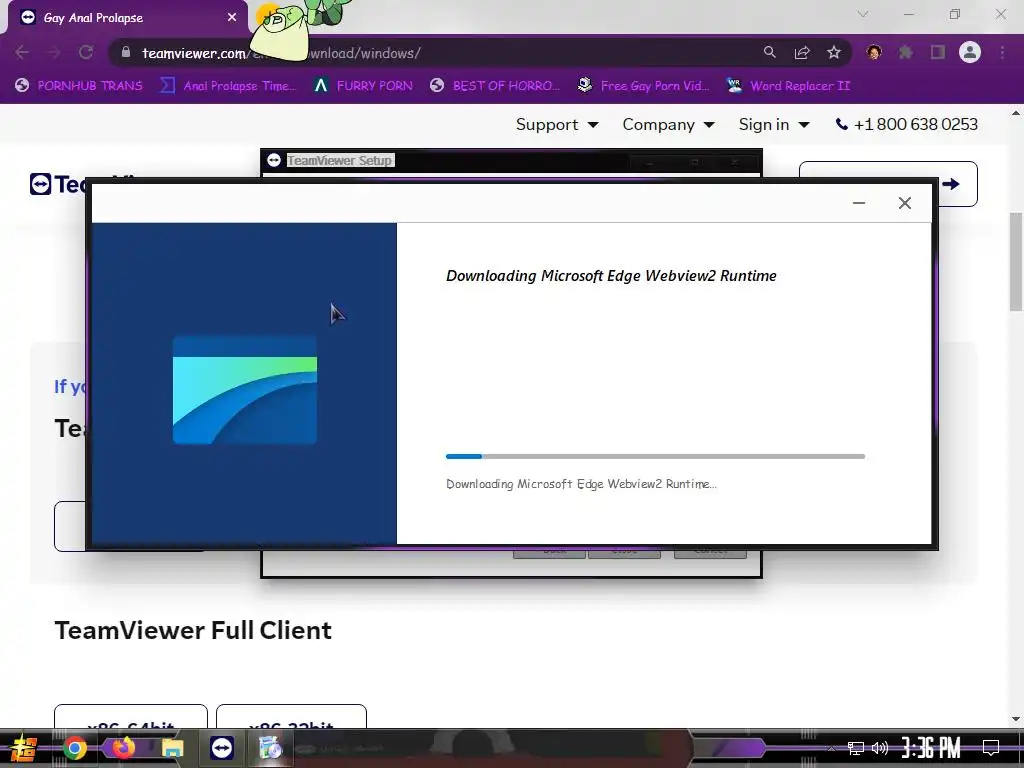Screen dimensions: 1024x768
Task: Open Firefox from the taskbar
Action: tap(123, 748)
